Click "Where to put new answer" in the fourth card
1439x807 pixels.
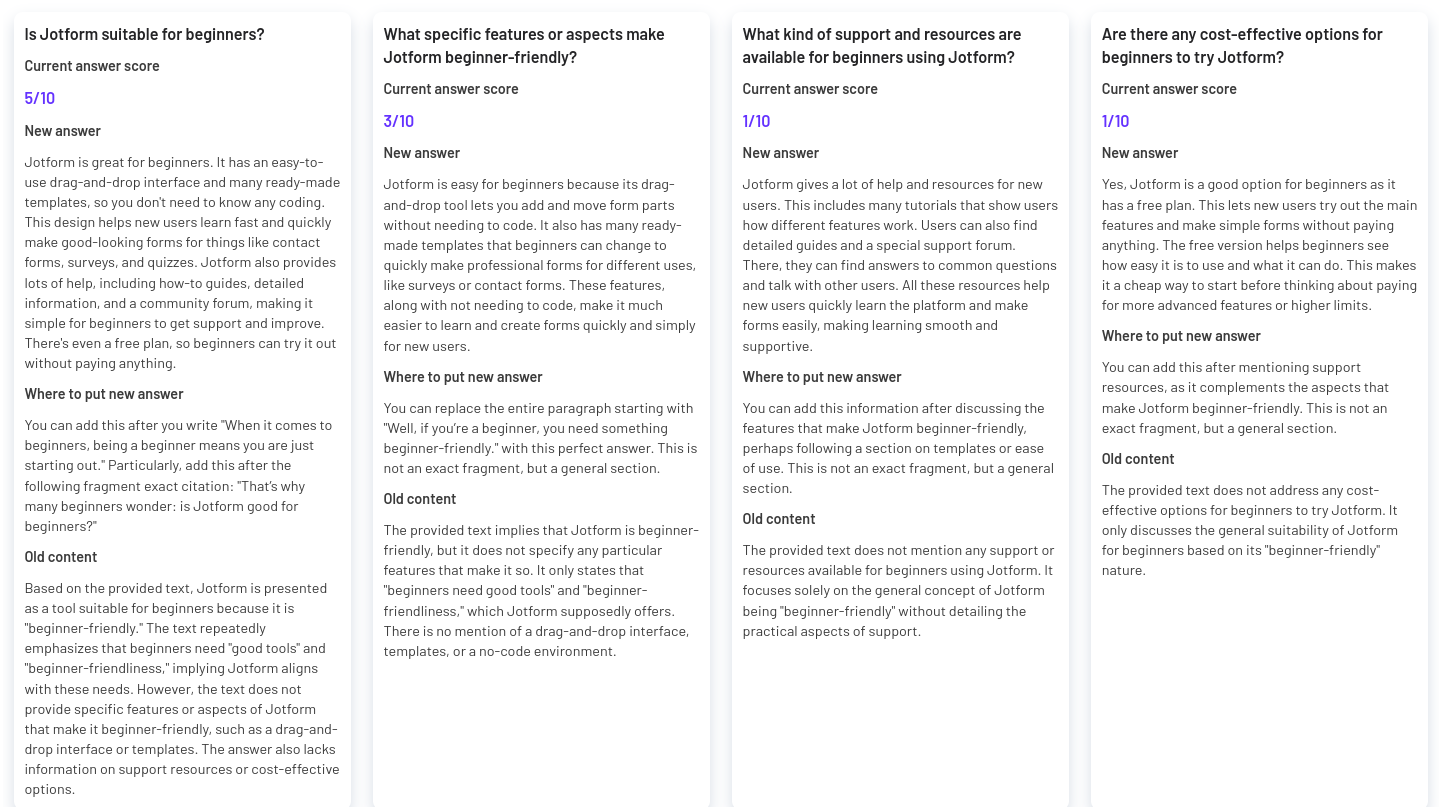click(1181, 336)
